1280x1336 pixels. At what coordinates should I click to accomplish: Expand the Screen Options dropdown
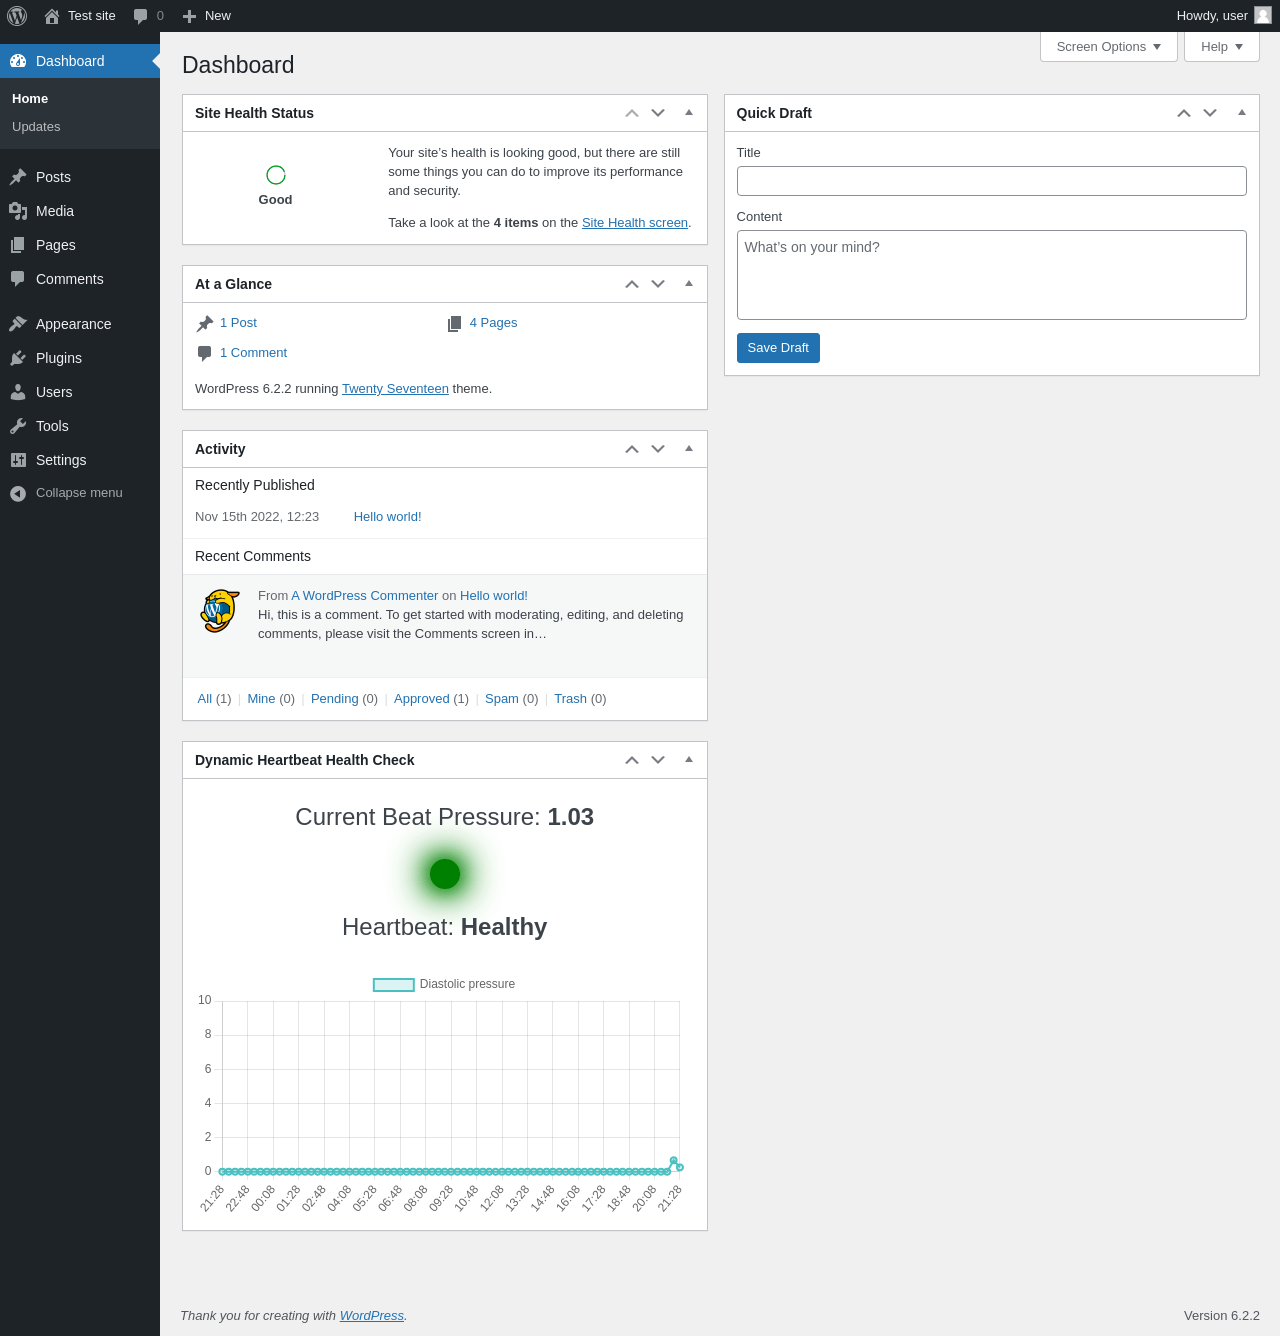1109,47
